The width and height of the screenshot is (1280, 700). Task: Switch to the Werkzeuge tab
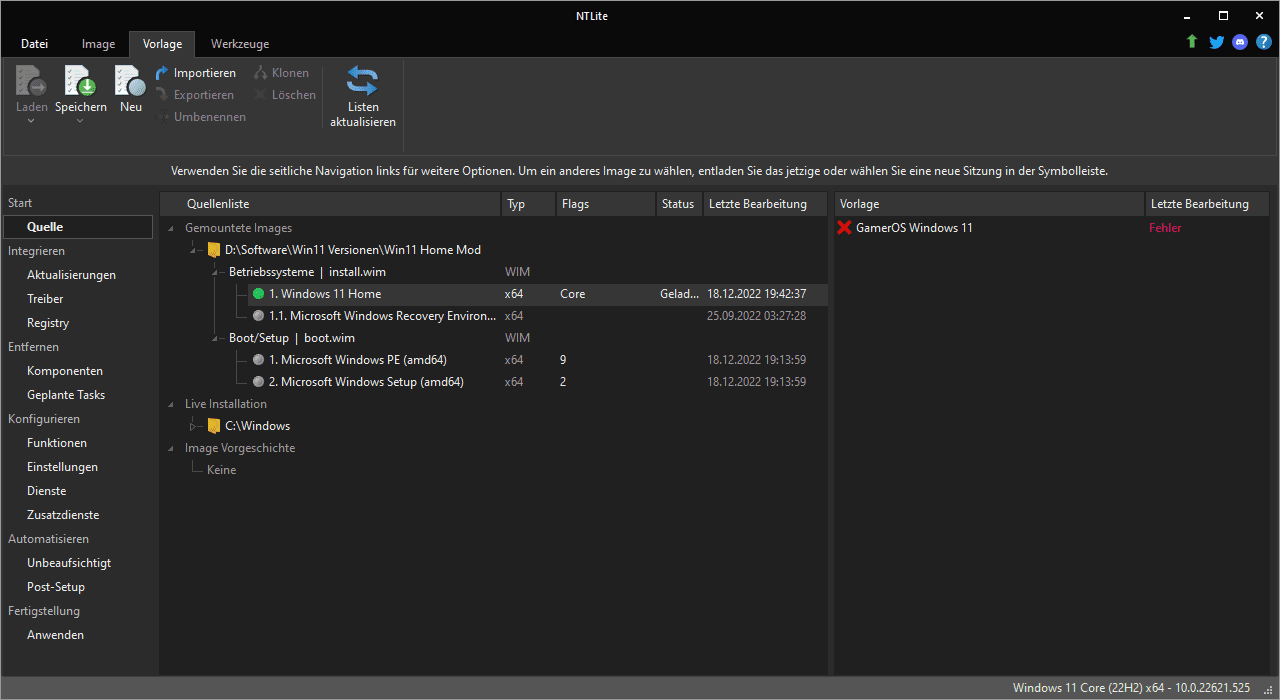240,44
